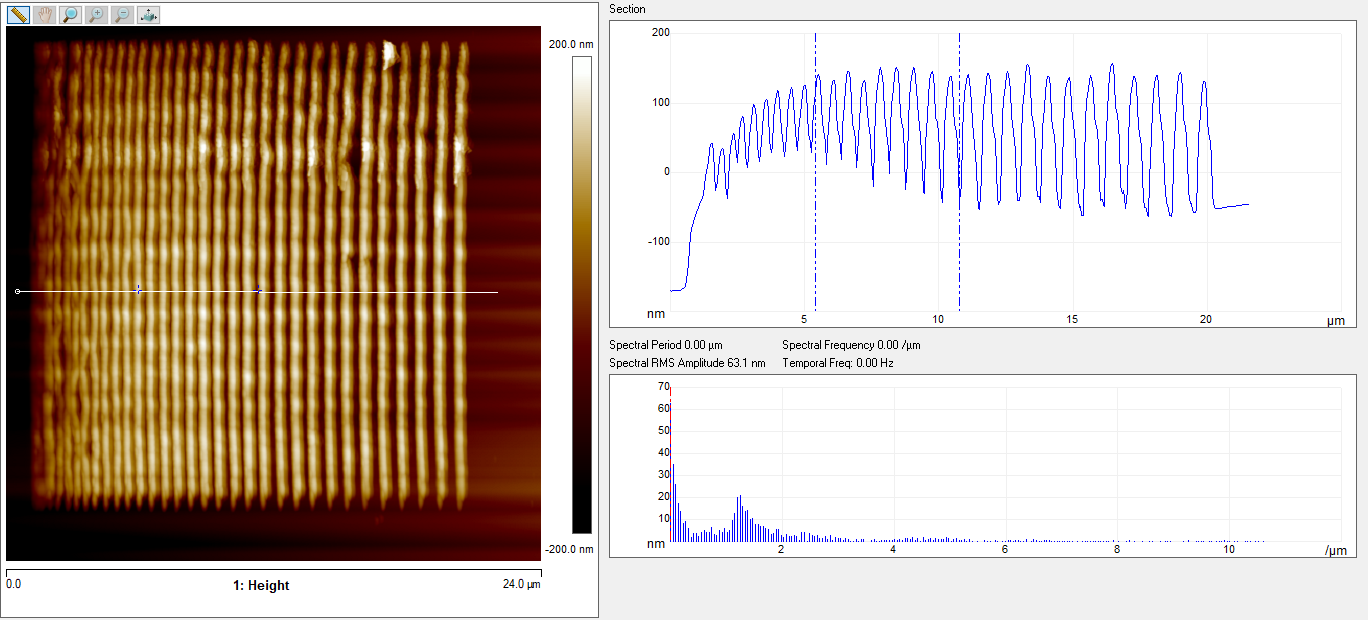Activate the hand pan tool
This screenshot has width=1368, height=620.
[45, 15]
